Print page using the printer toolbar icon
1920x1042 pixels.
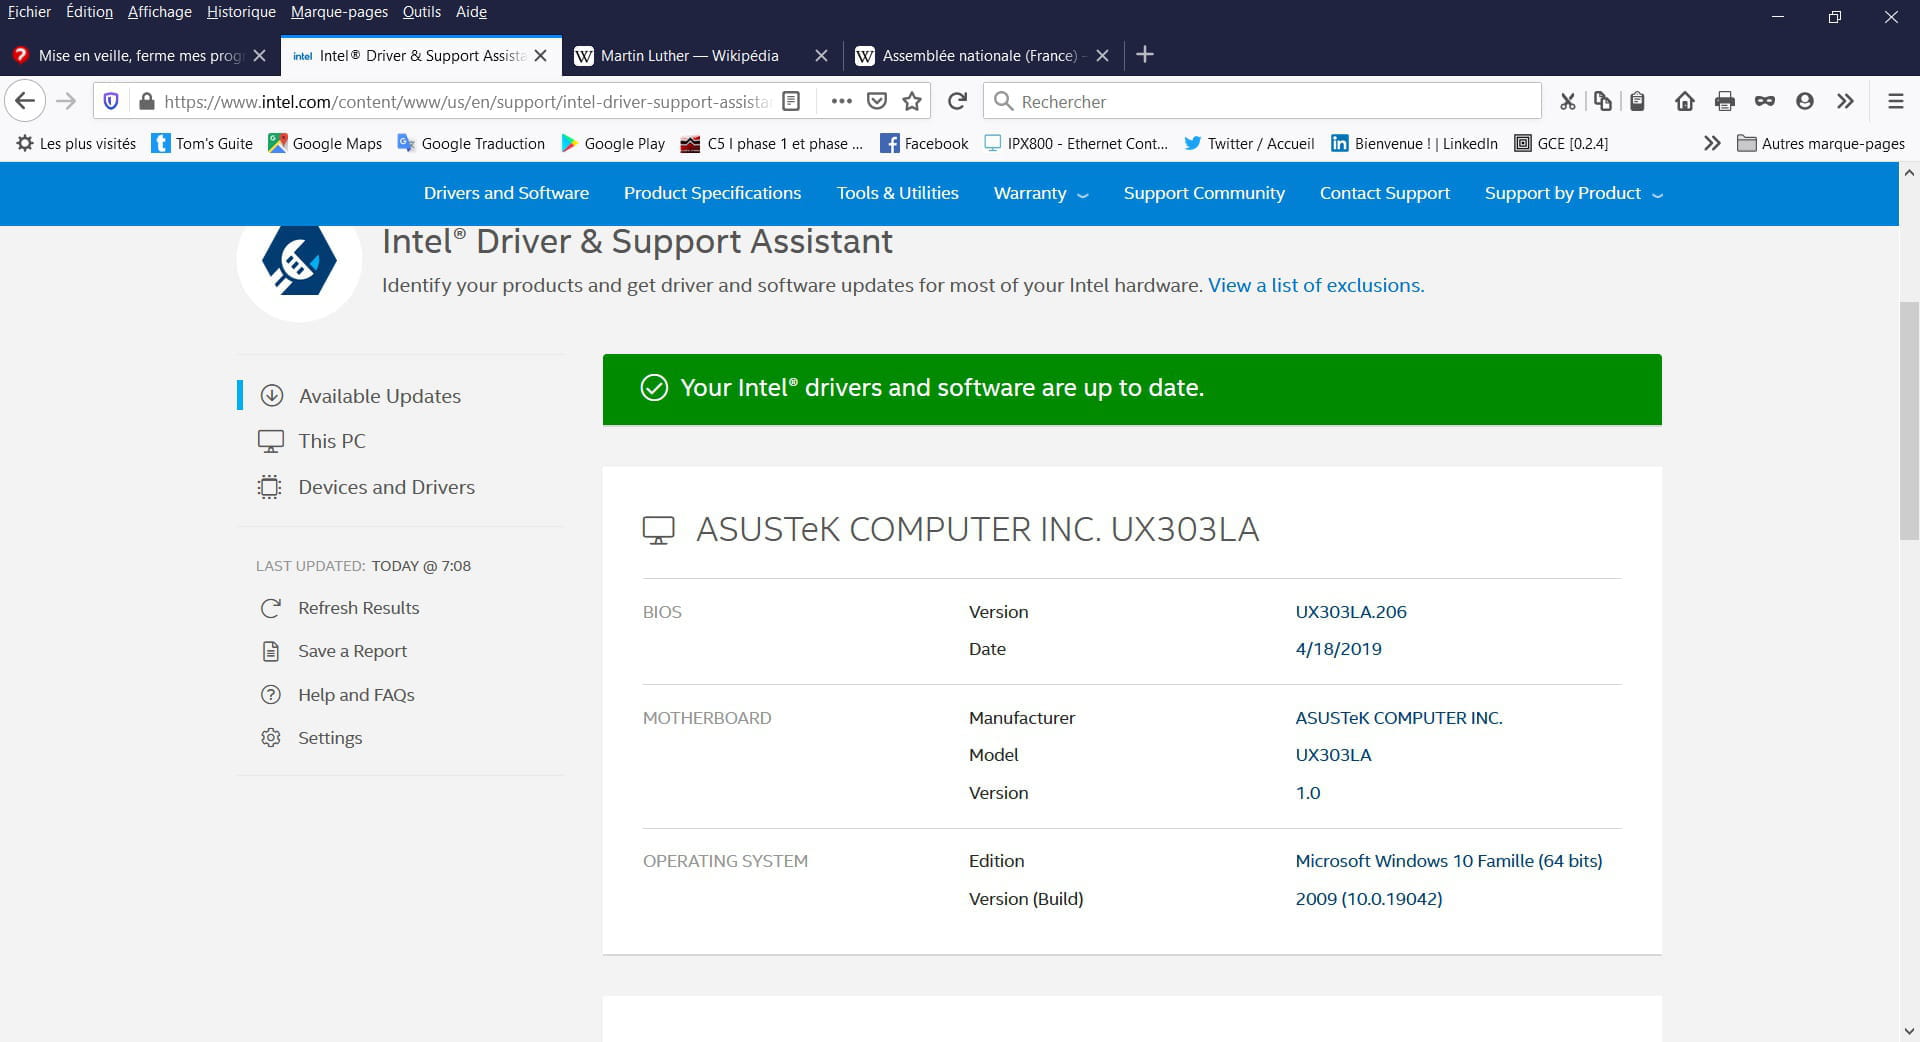coord(1724,101)
